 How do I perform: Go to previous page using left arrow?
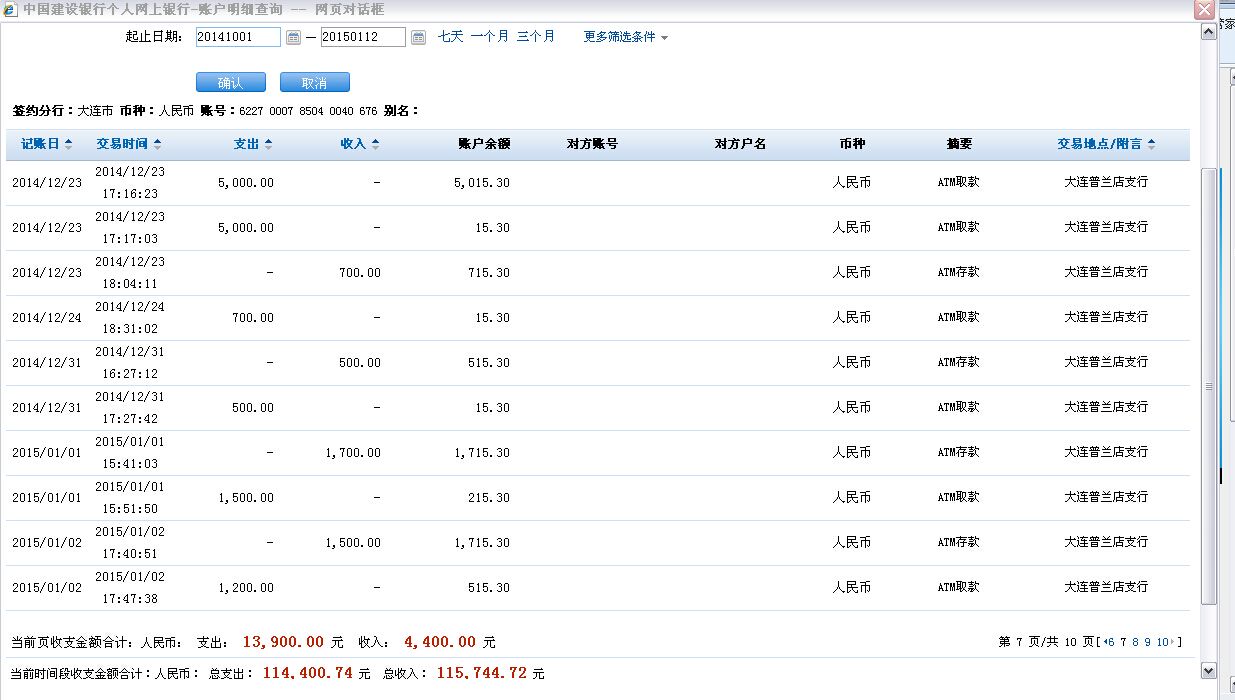(x=1107, y=642)
